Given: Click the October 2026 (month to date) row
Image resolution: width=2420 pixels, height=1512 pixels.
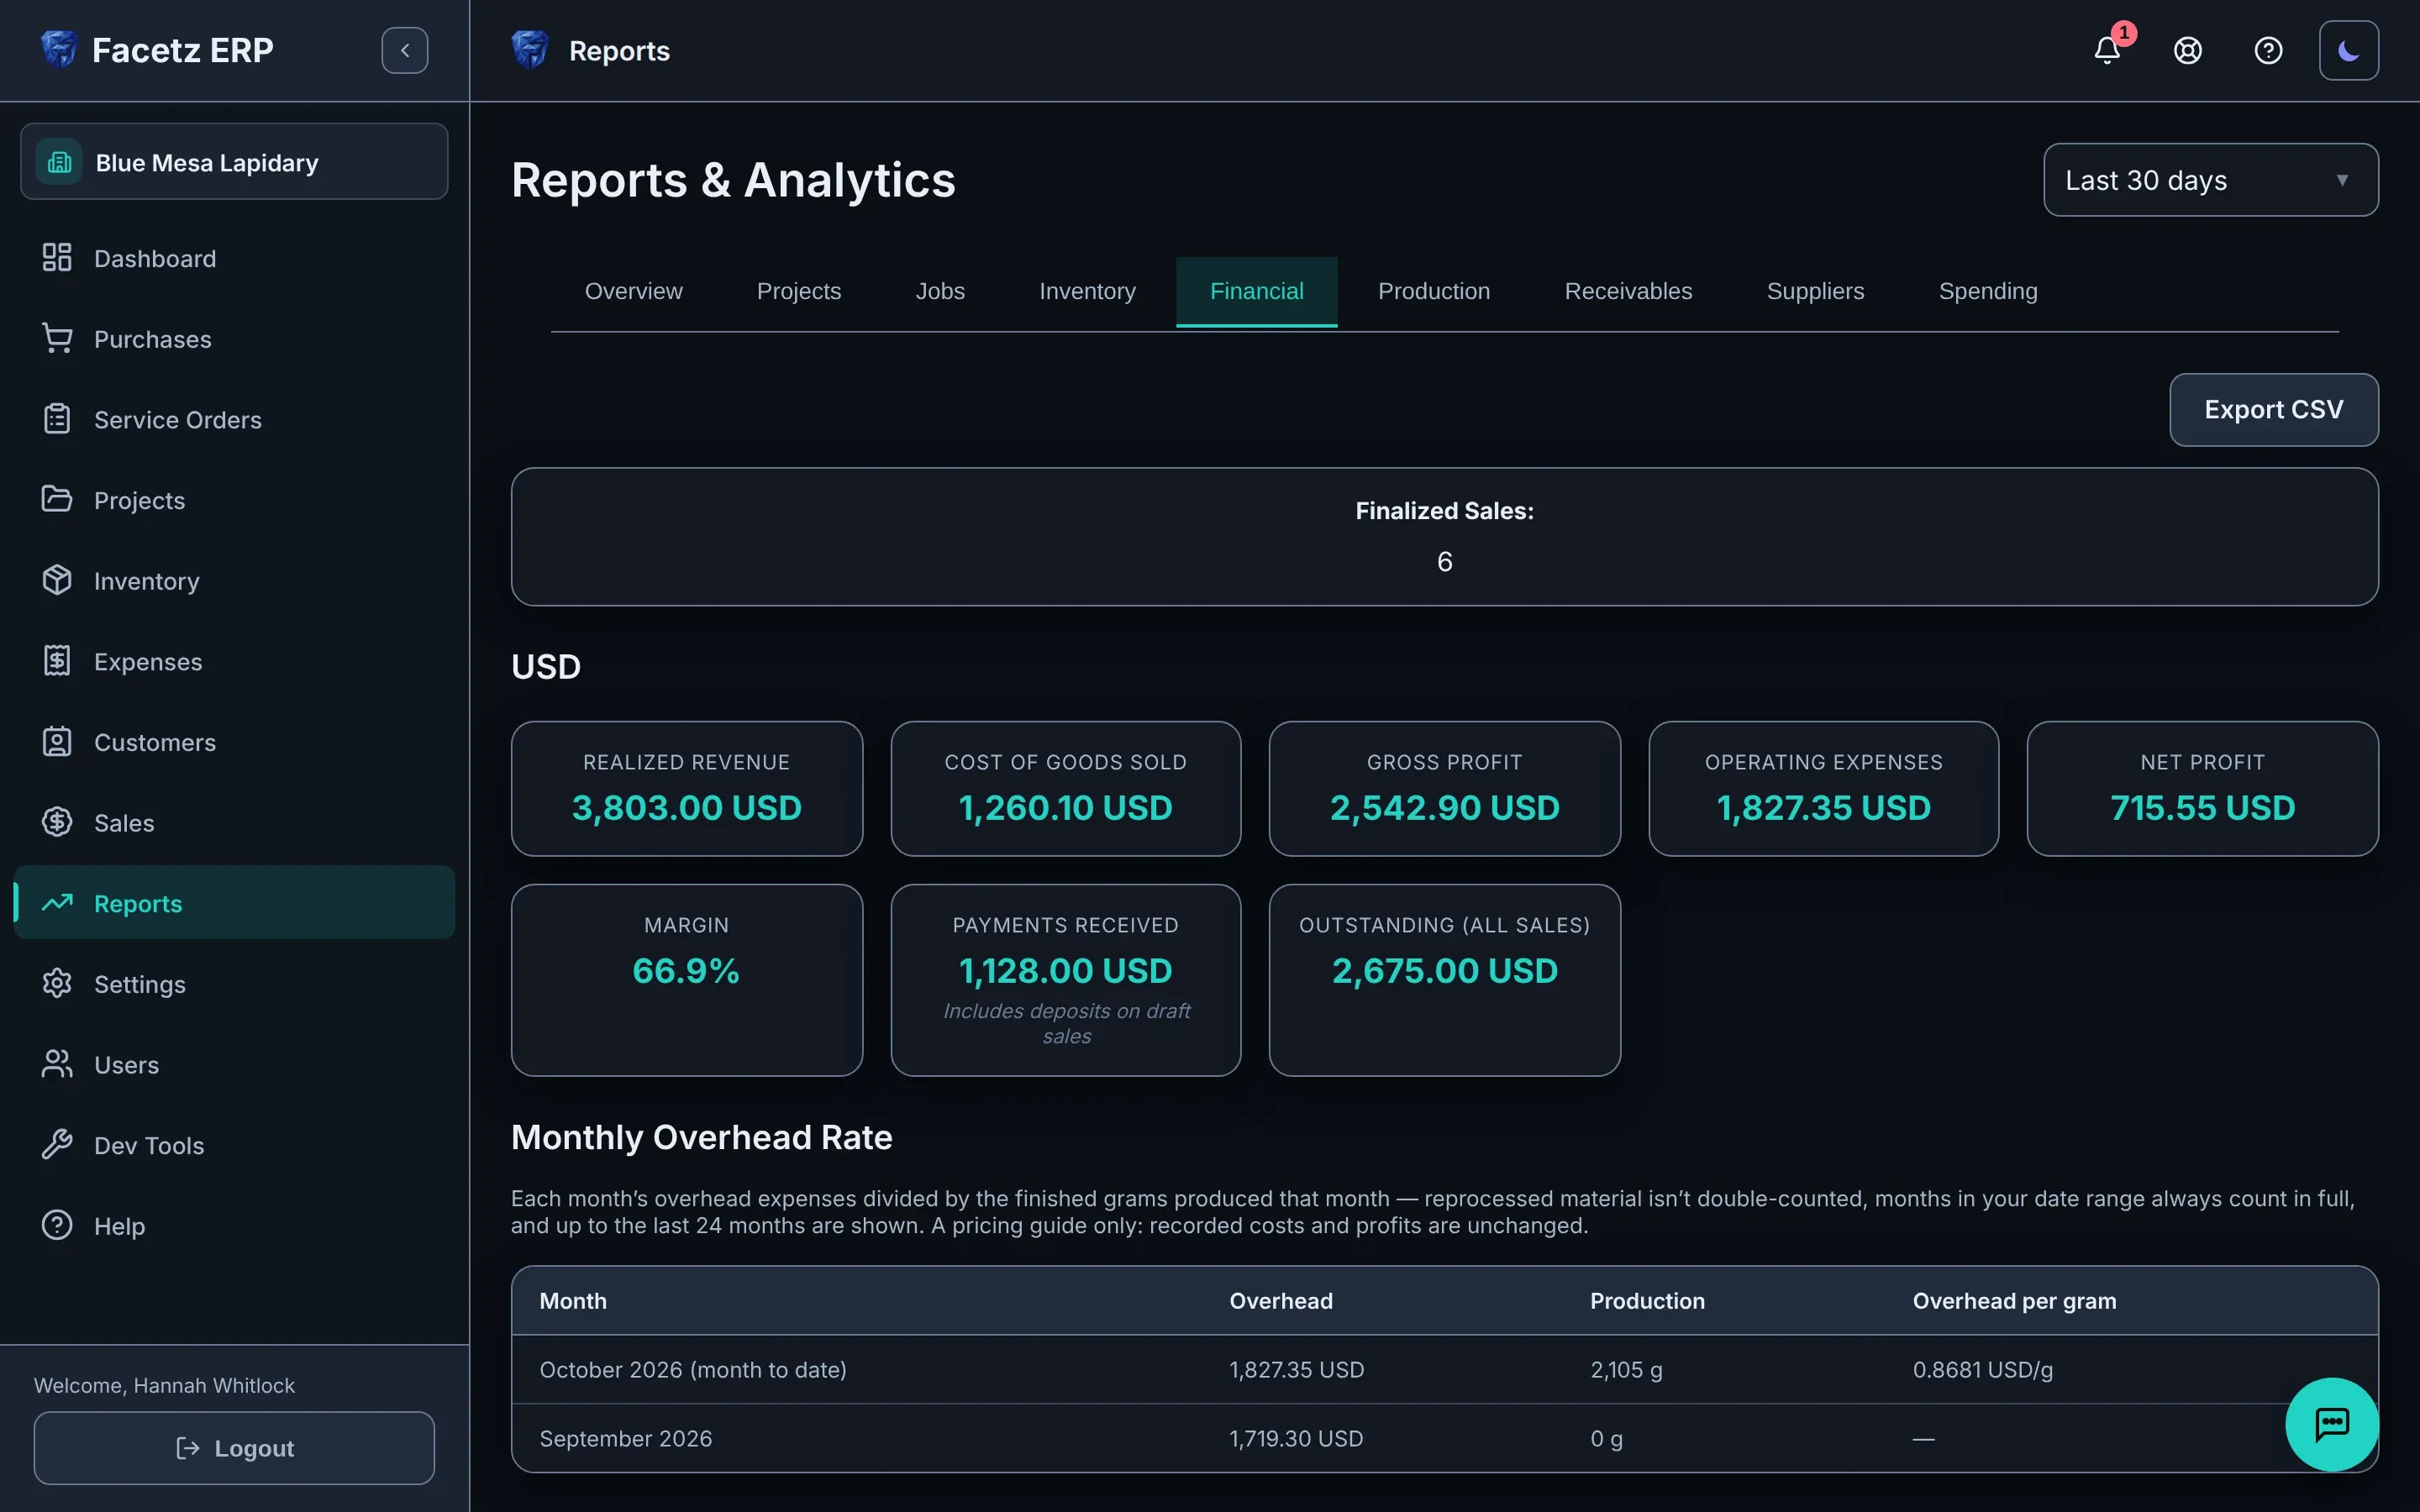Looking at the screenshot, I should point(1444,1370).
